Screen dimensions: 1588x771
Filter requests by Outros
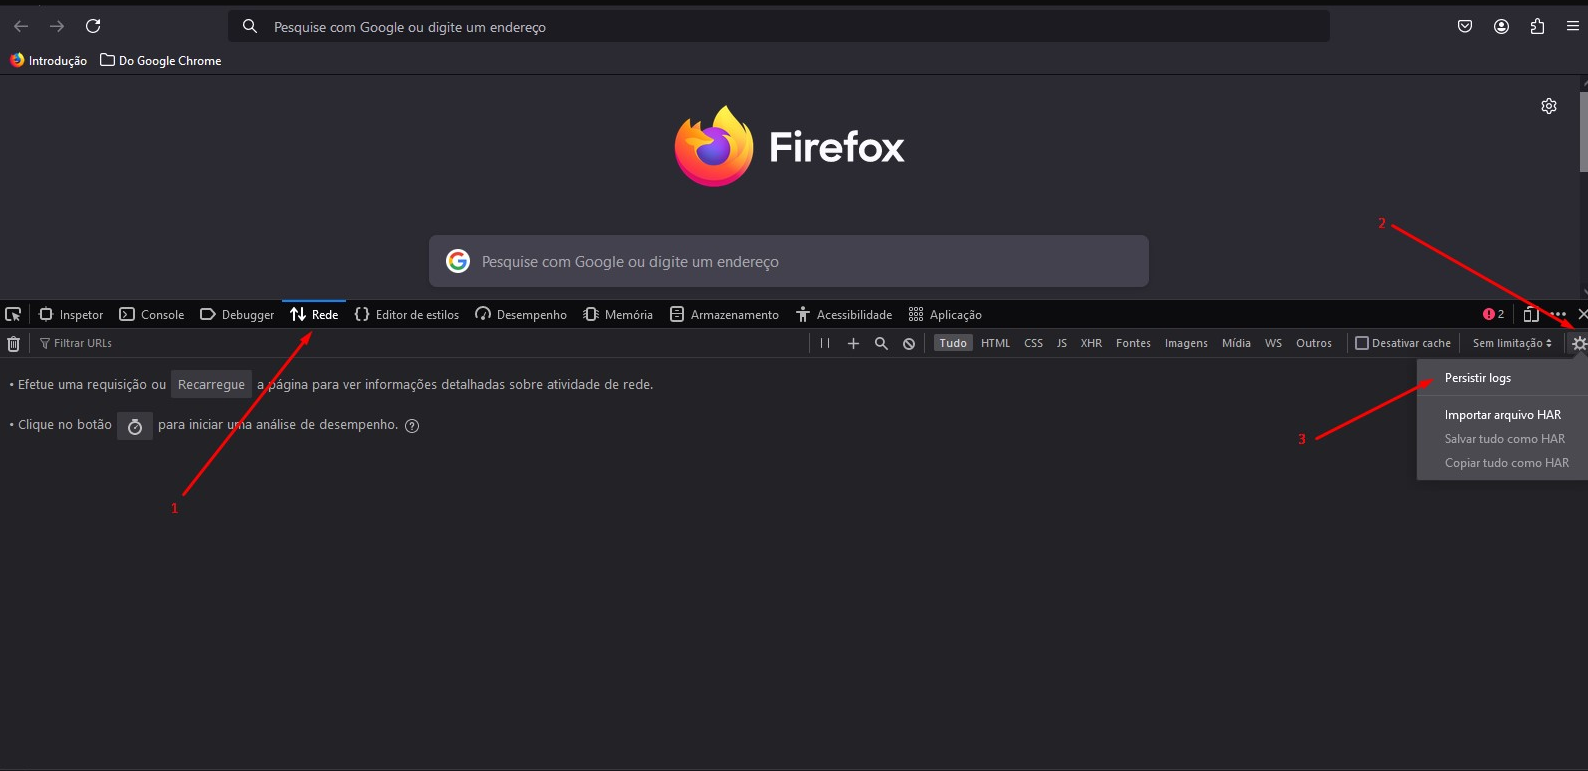(x=1314, y=343)
